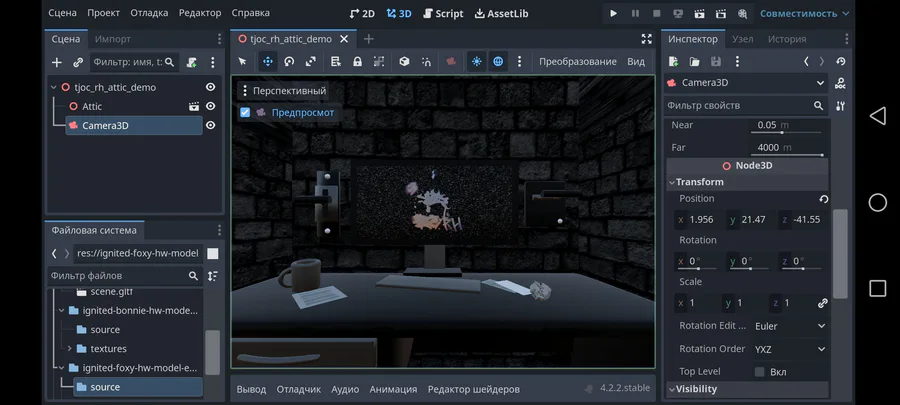Open the Отладка menu
The width and height of the screenshot is (900, 405).
pos(149,13)
